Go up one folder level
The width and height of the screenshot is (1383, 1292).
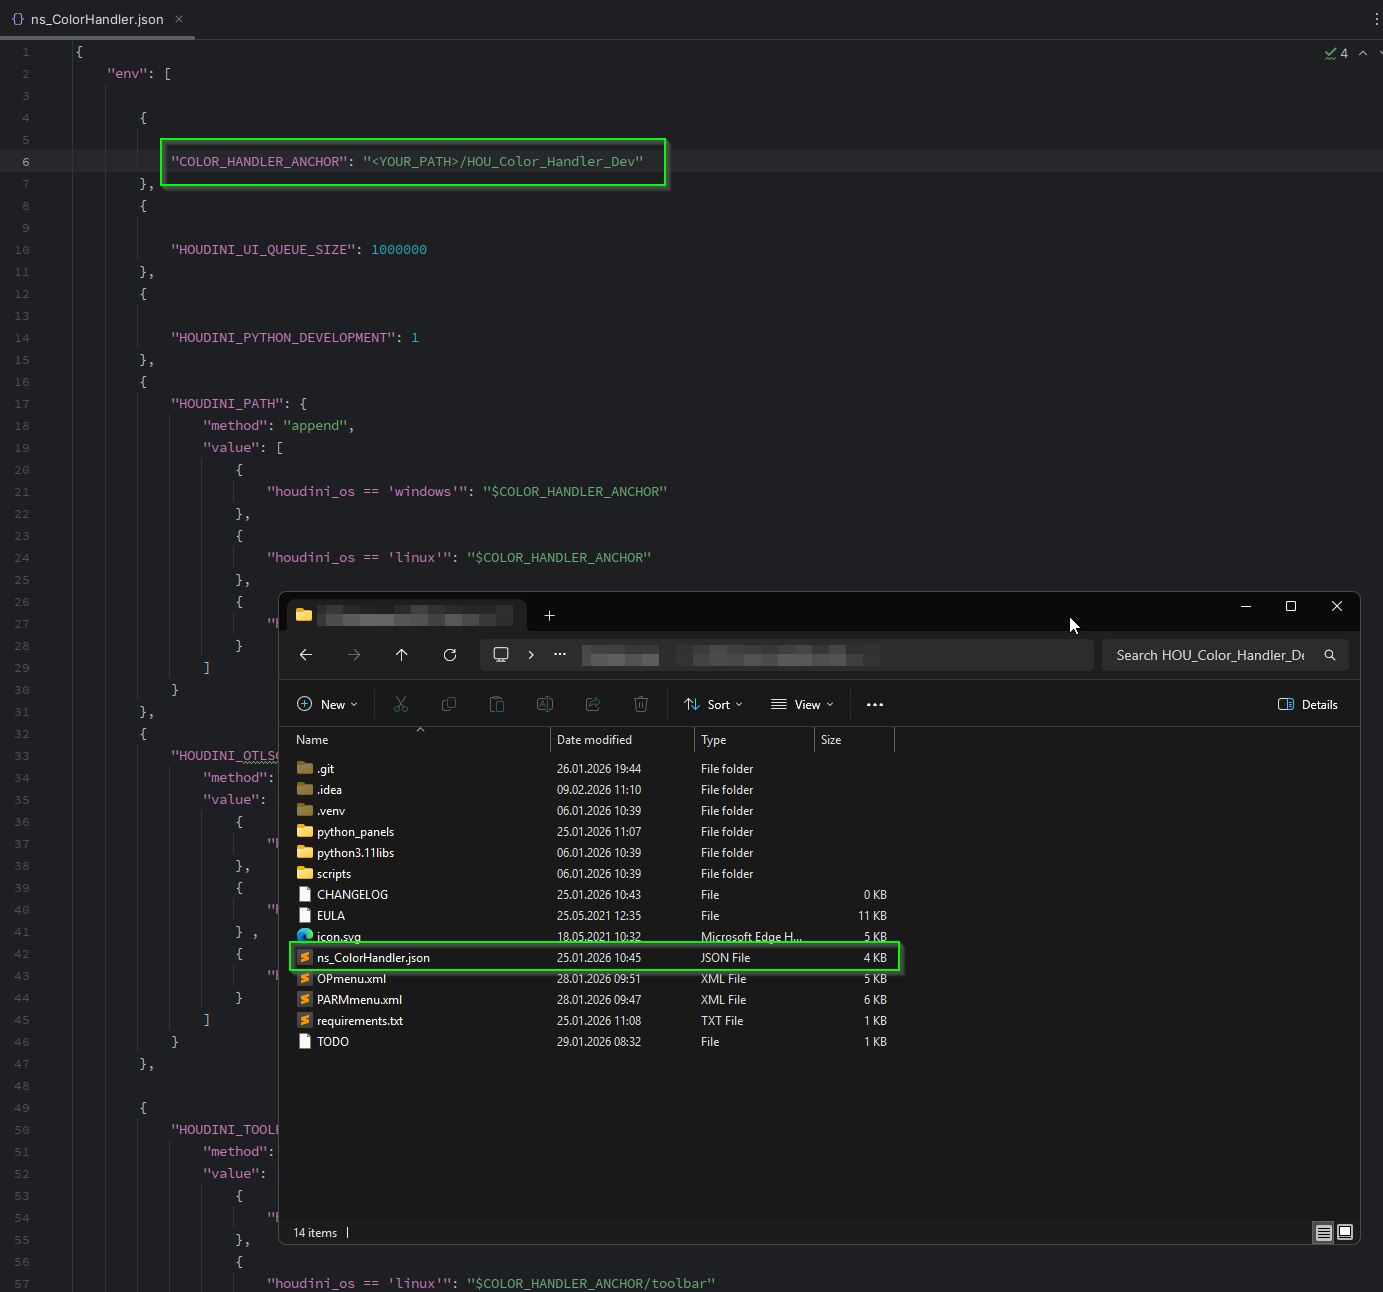point(402,655)
